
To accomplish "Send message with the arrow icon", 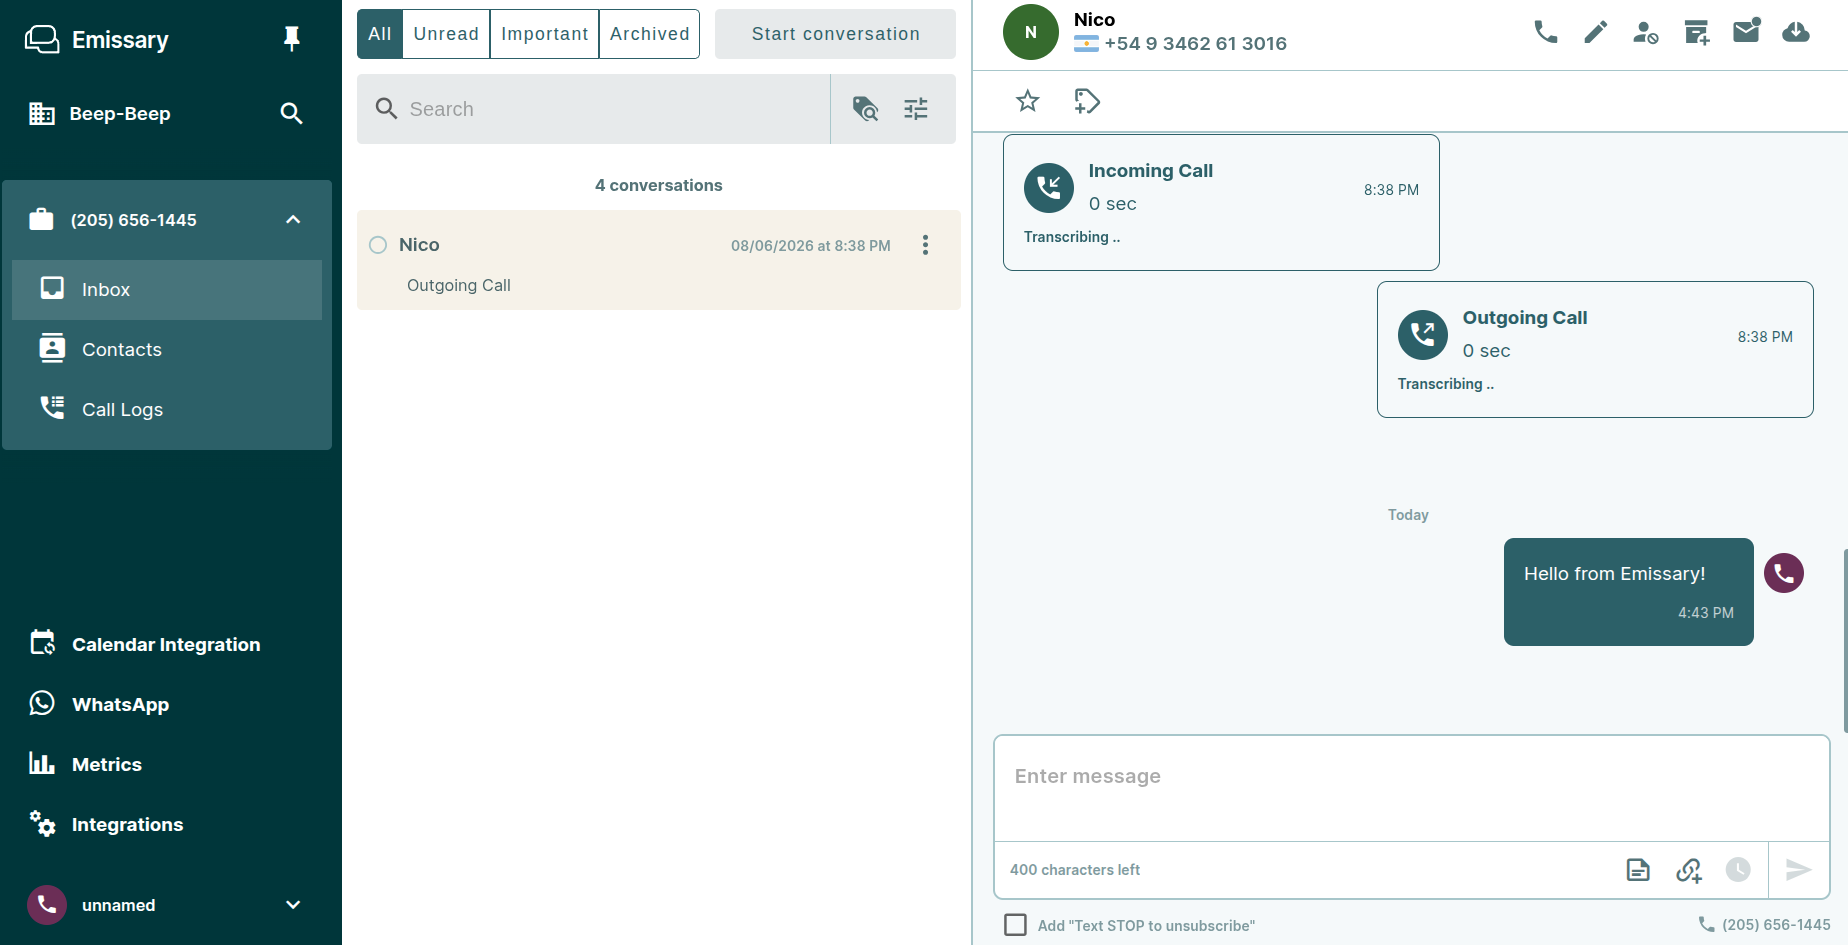I will pyautogui.click(x=1799, y=870).
